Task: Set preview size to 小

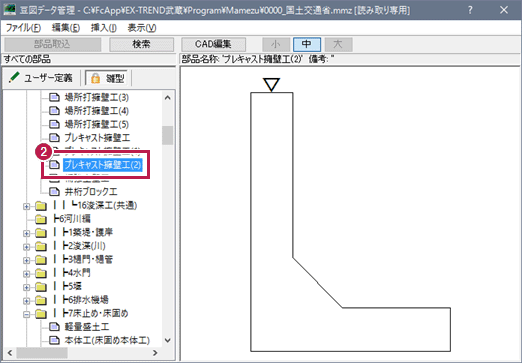Action: 276,44
